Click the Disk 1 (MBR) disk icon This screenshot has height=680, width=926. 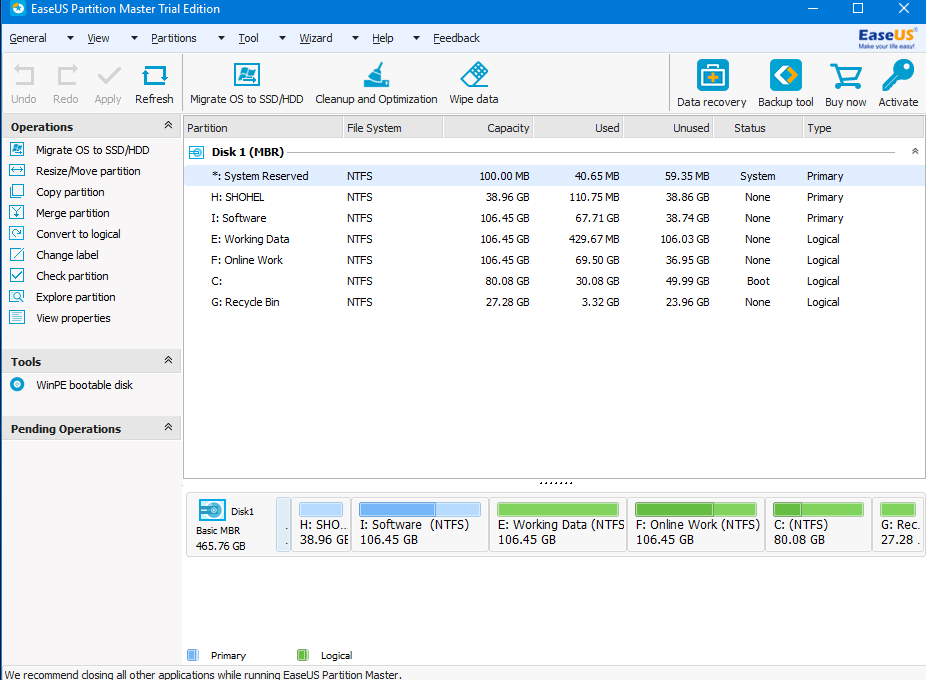click(x=196, y=152)
